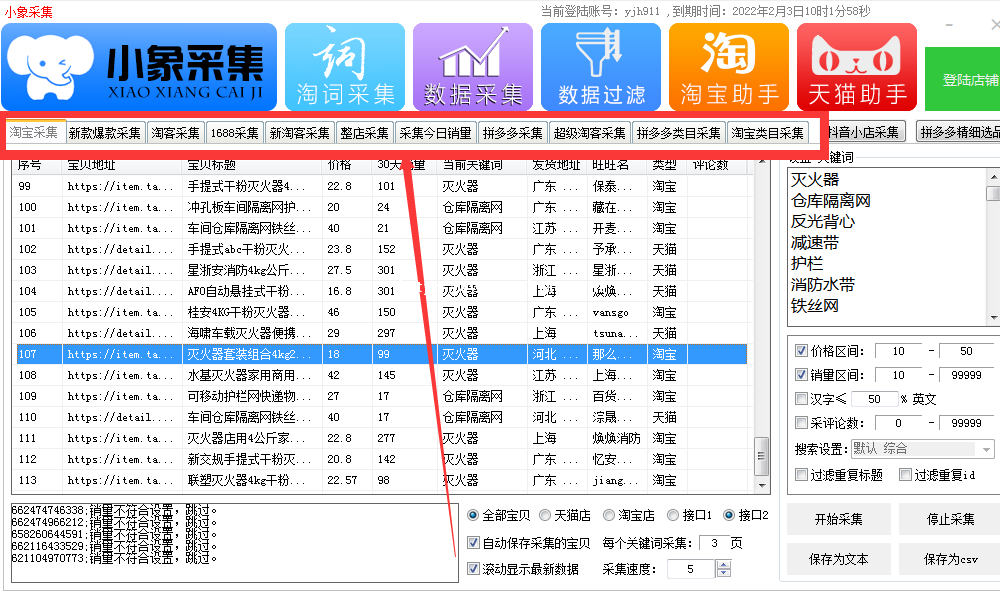Switch to the 超级淘客采集 tab
This screenshot has width=1000, height=601.
(589, 133)
